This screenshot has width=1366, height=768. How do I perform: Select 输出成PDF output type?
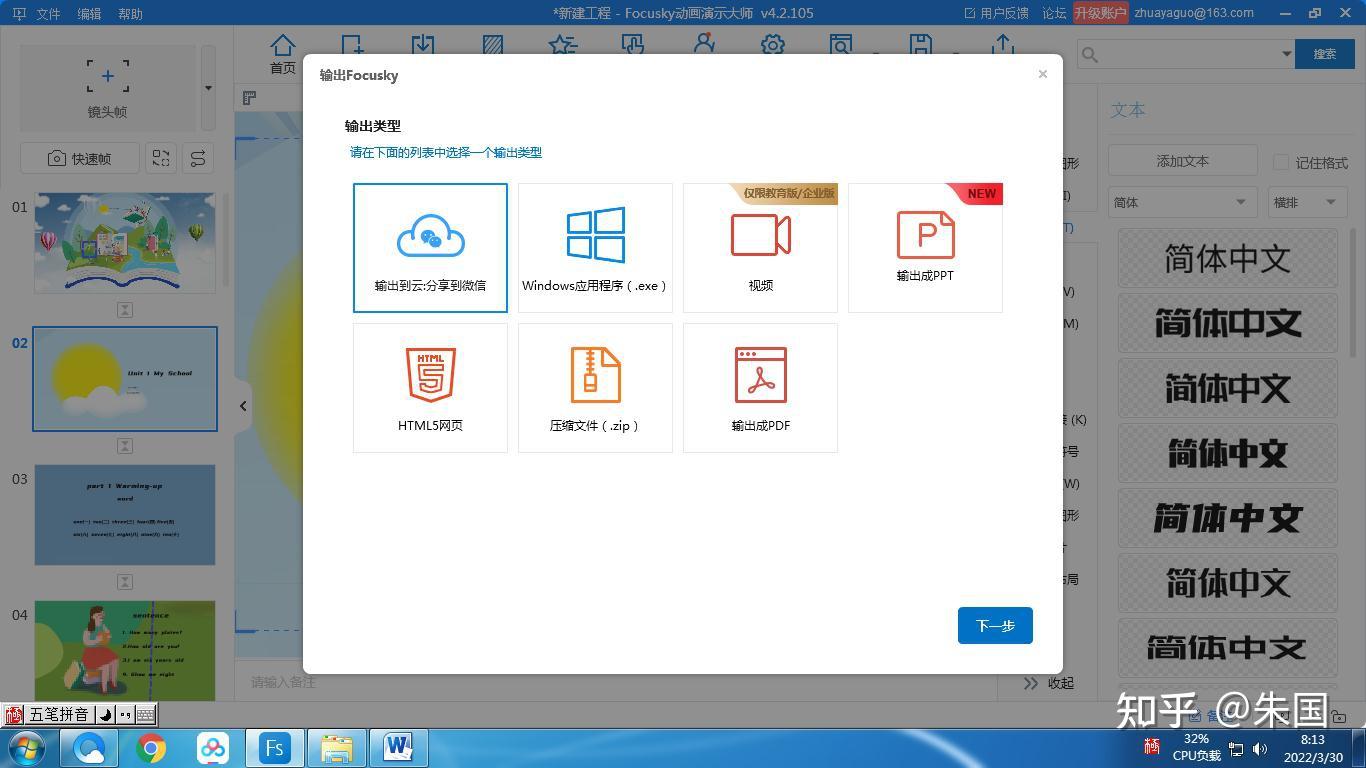pos(760,388)
